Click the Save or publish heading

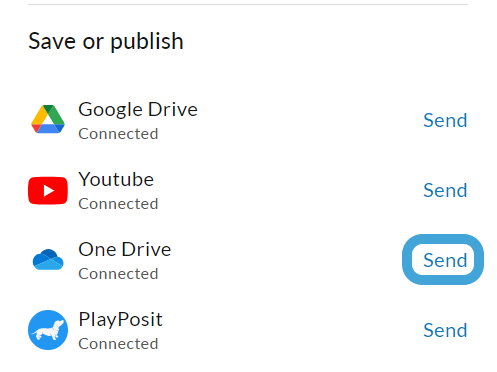coord(106,41)
